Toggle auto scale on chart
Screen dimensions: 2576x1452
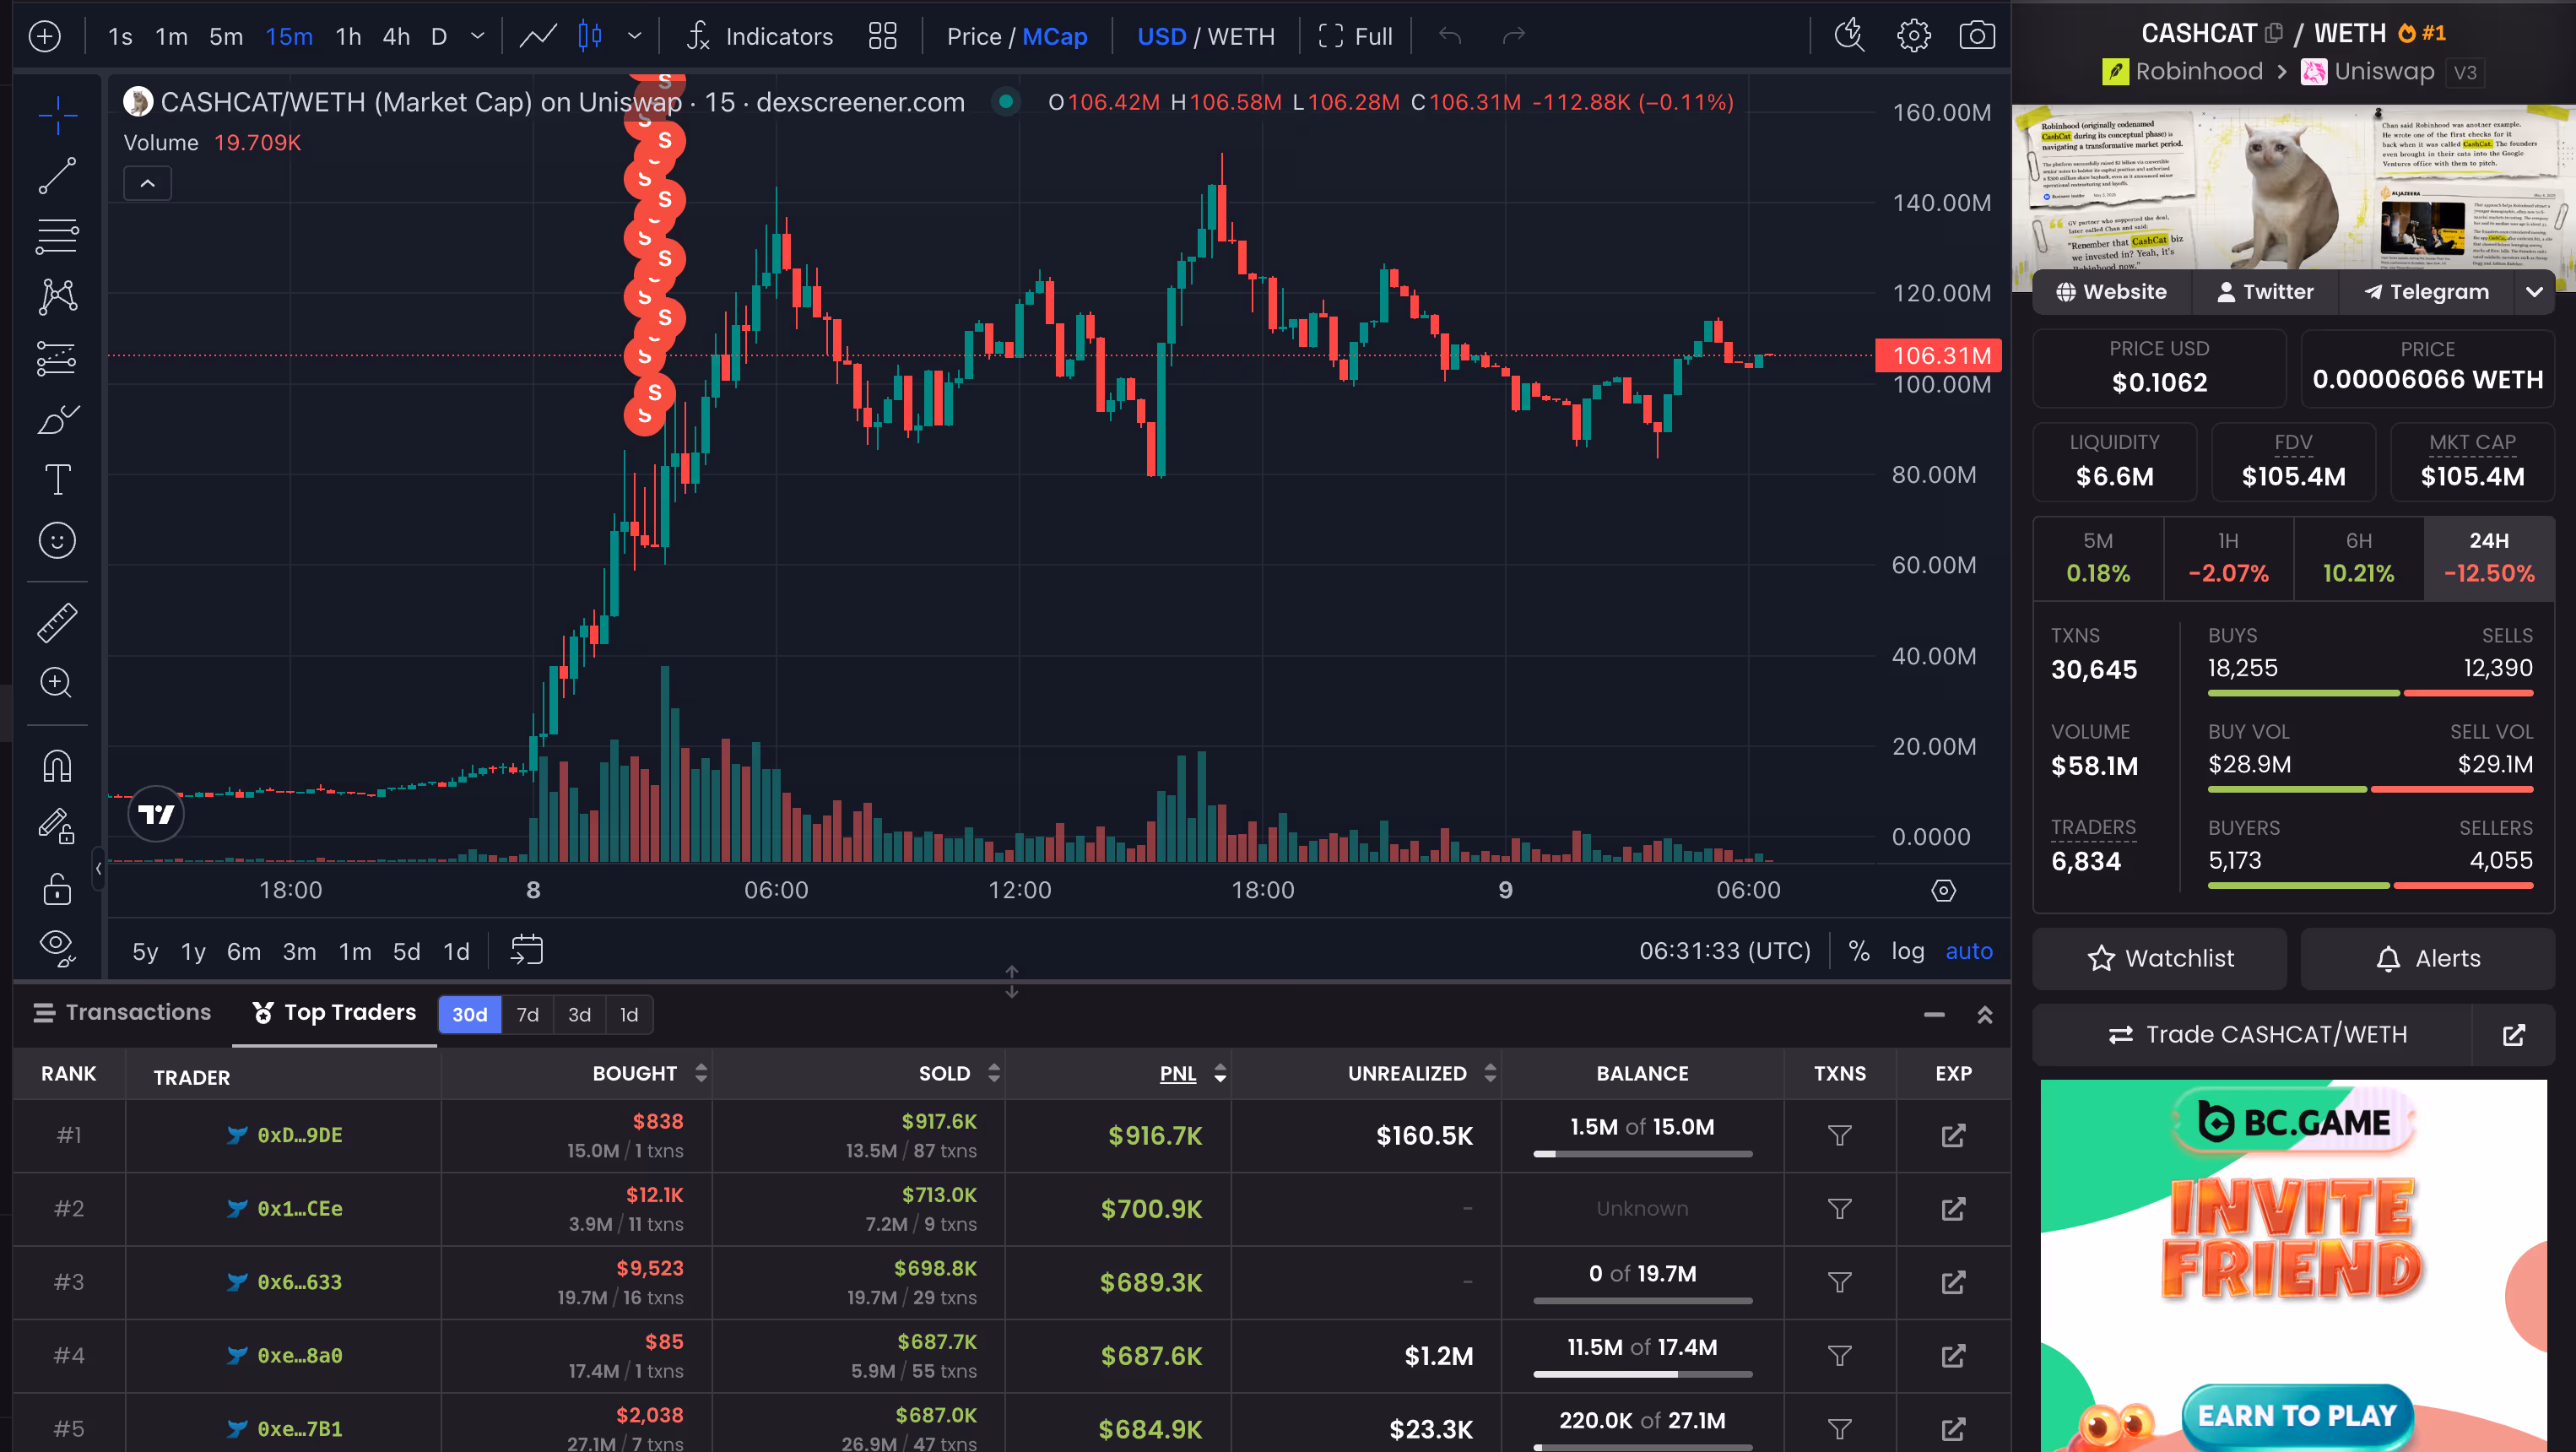(1968, 951)
